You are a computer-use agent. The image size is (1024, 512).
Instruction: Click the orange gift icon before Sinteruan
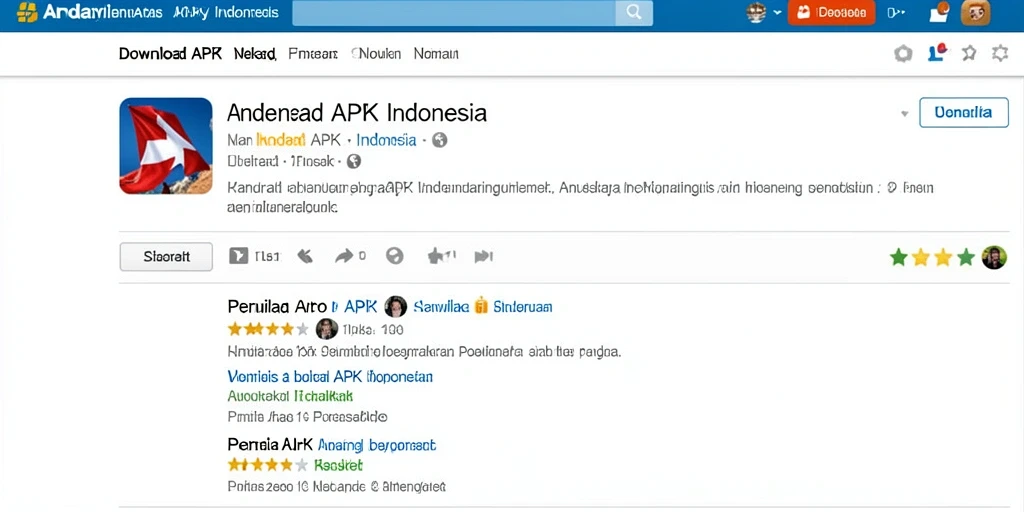point(481,306)
